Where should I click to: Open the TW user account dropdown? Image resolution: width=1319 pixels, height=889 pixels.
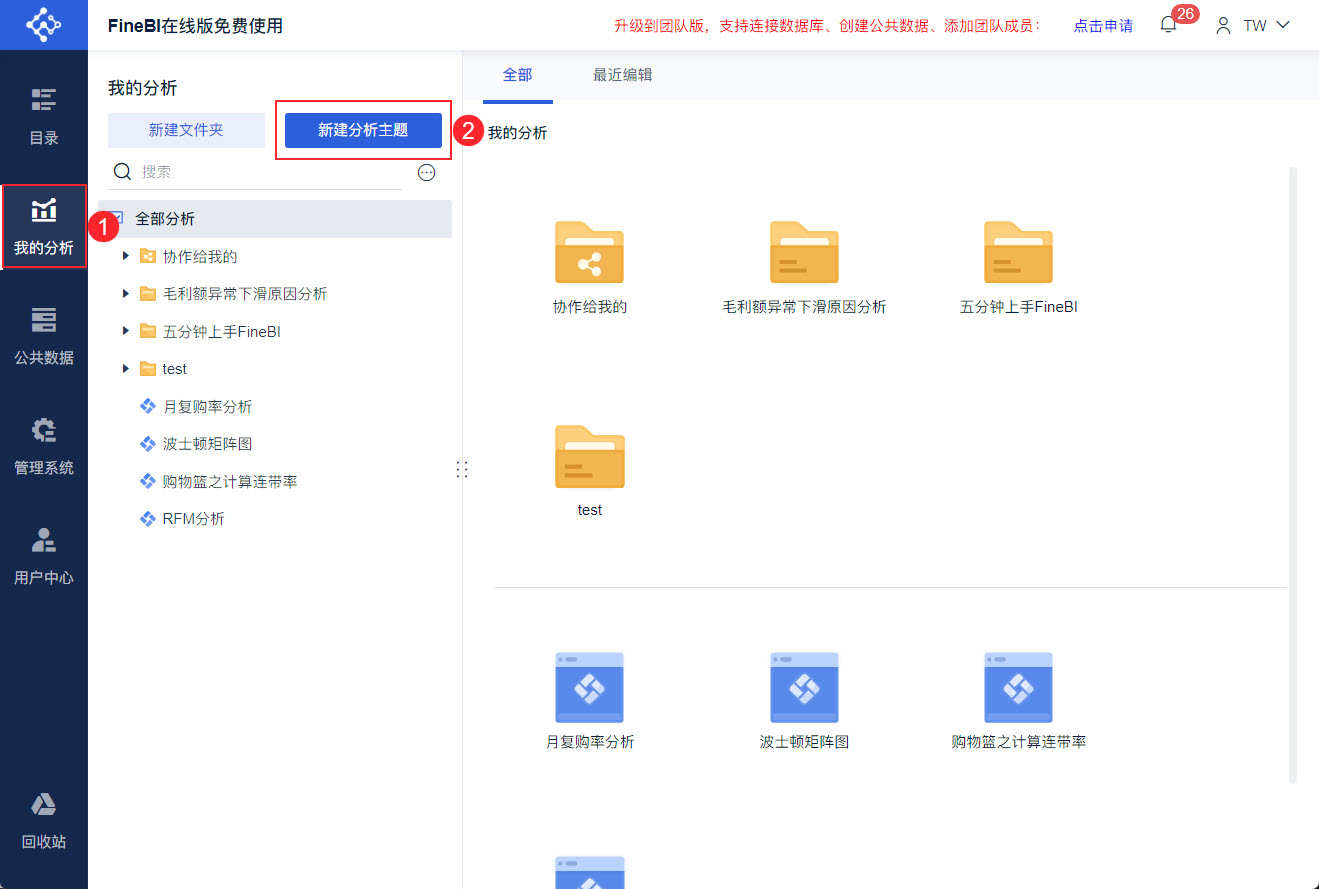[x=1253, y=25]
